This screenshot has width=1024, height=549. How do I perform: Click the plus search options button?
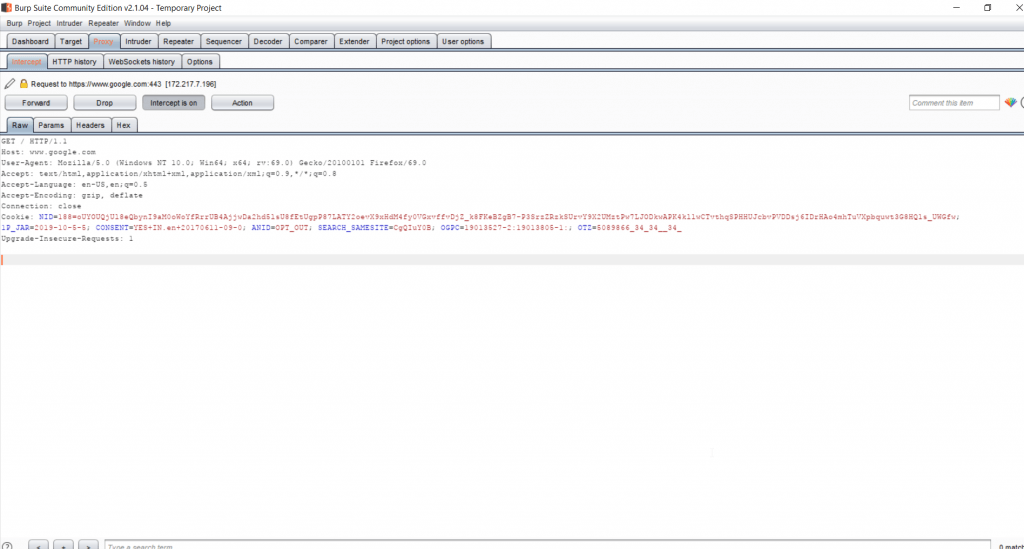pos(63,545)
